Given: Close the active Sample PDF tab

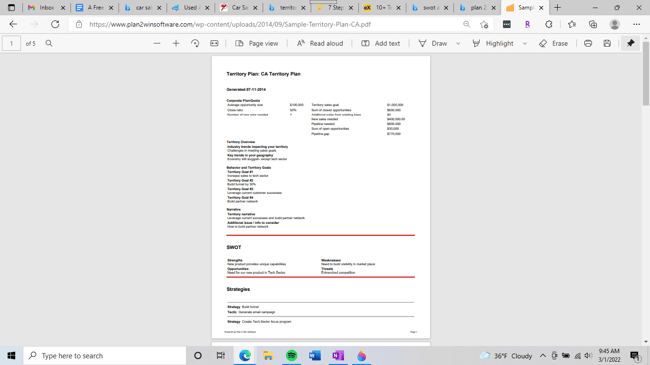Looking at the screenshot, I should pos(541,7).
